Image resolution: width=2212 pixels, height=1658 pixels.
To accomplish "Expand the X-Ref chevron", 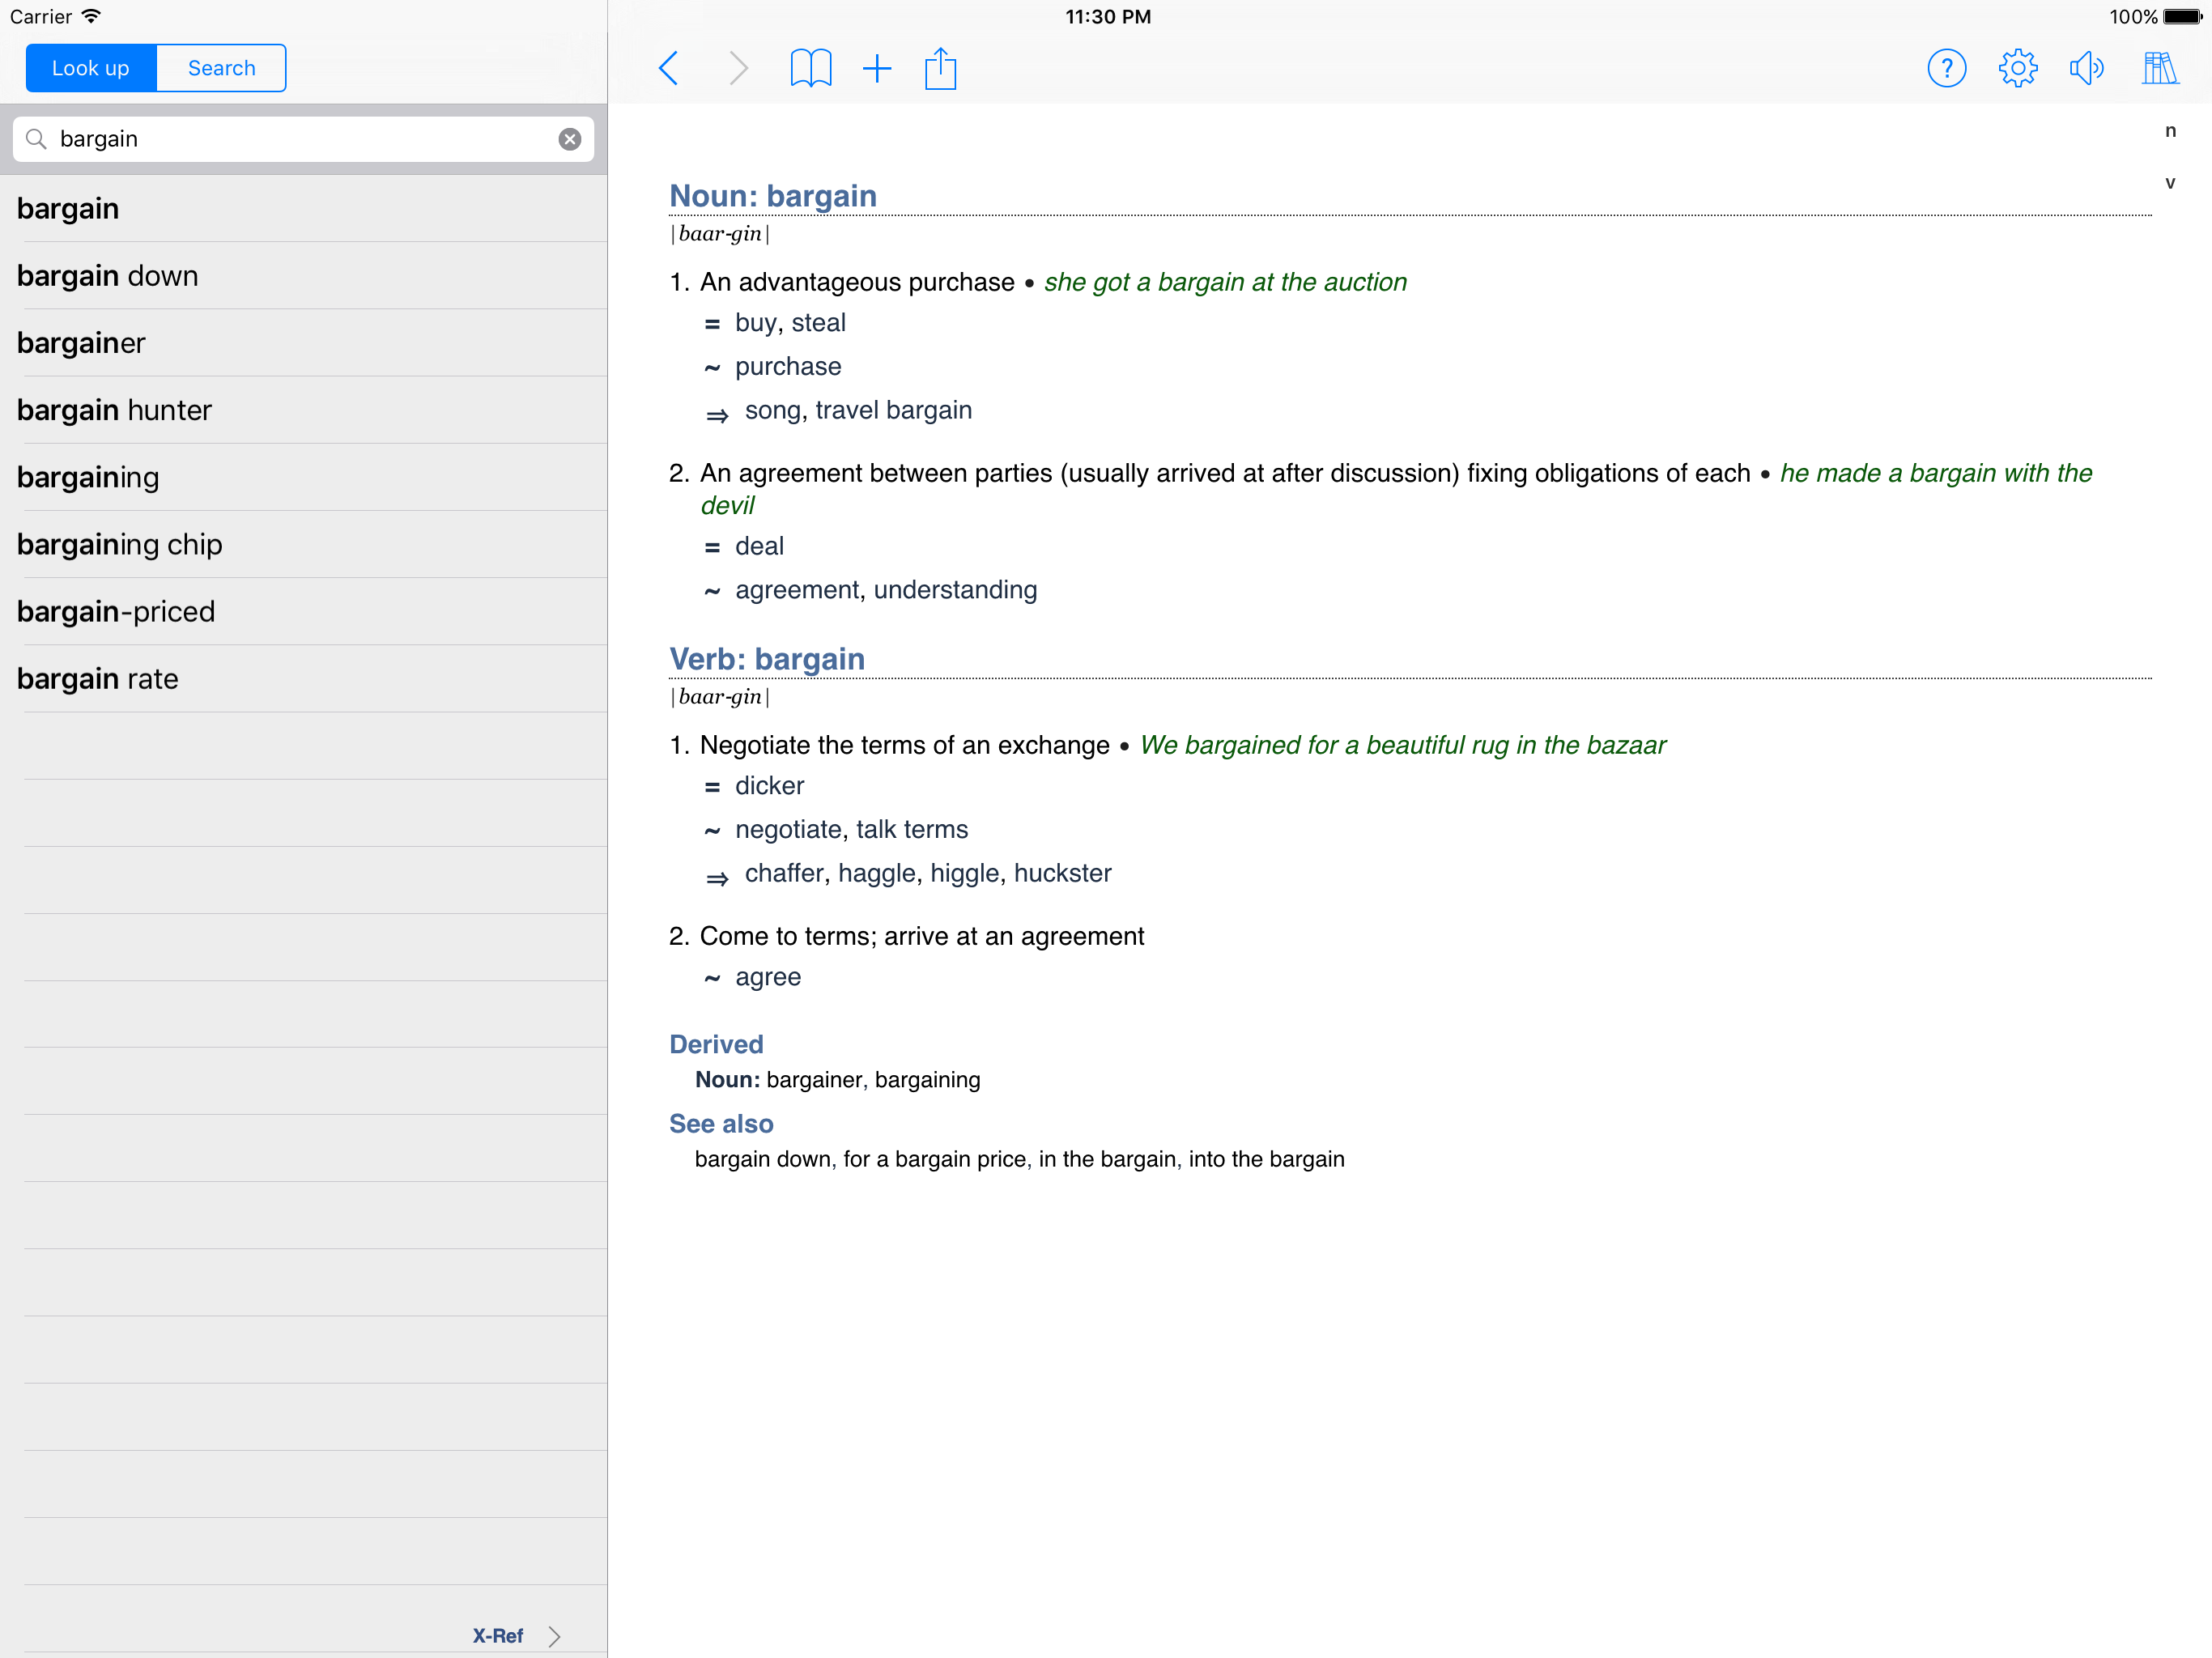I will coord(554,1635).
